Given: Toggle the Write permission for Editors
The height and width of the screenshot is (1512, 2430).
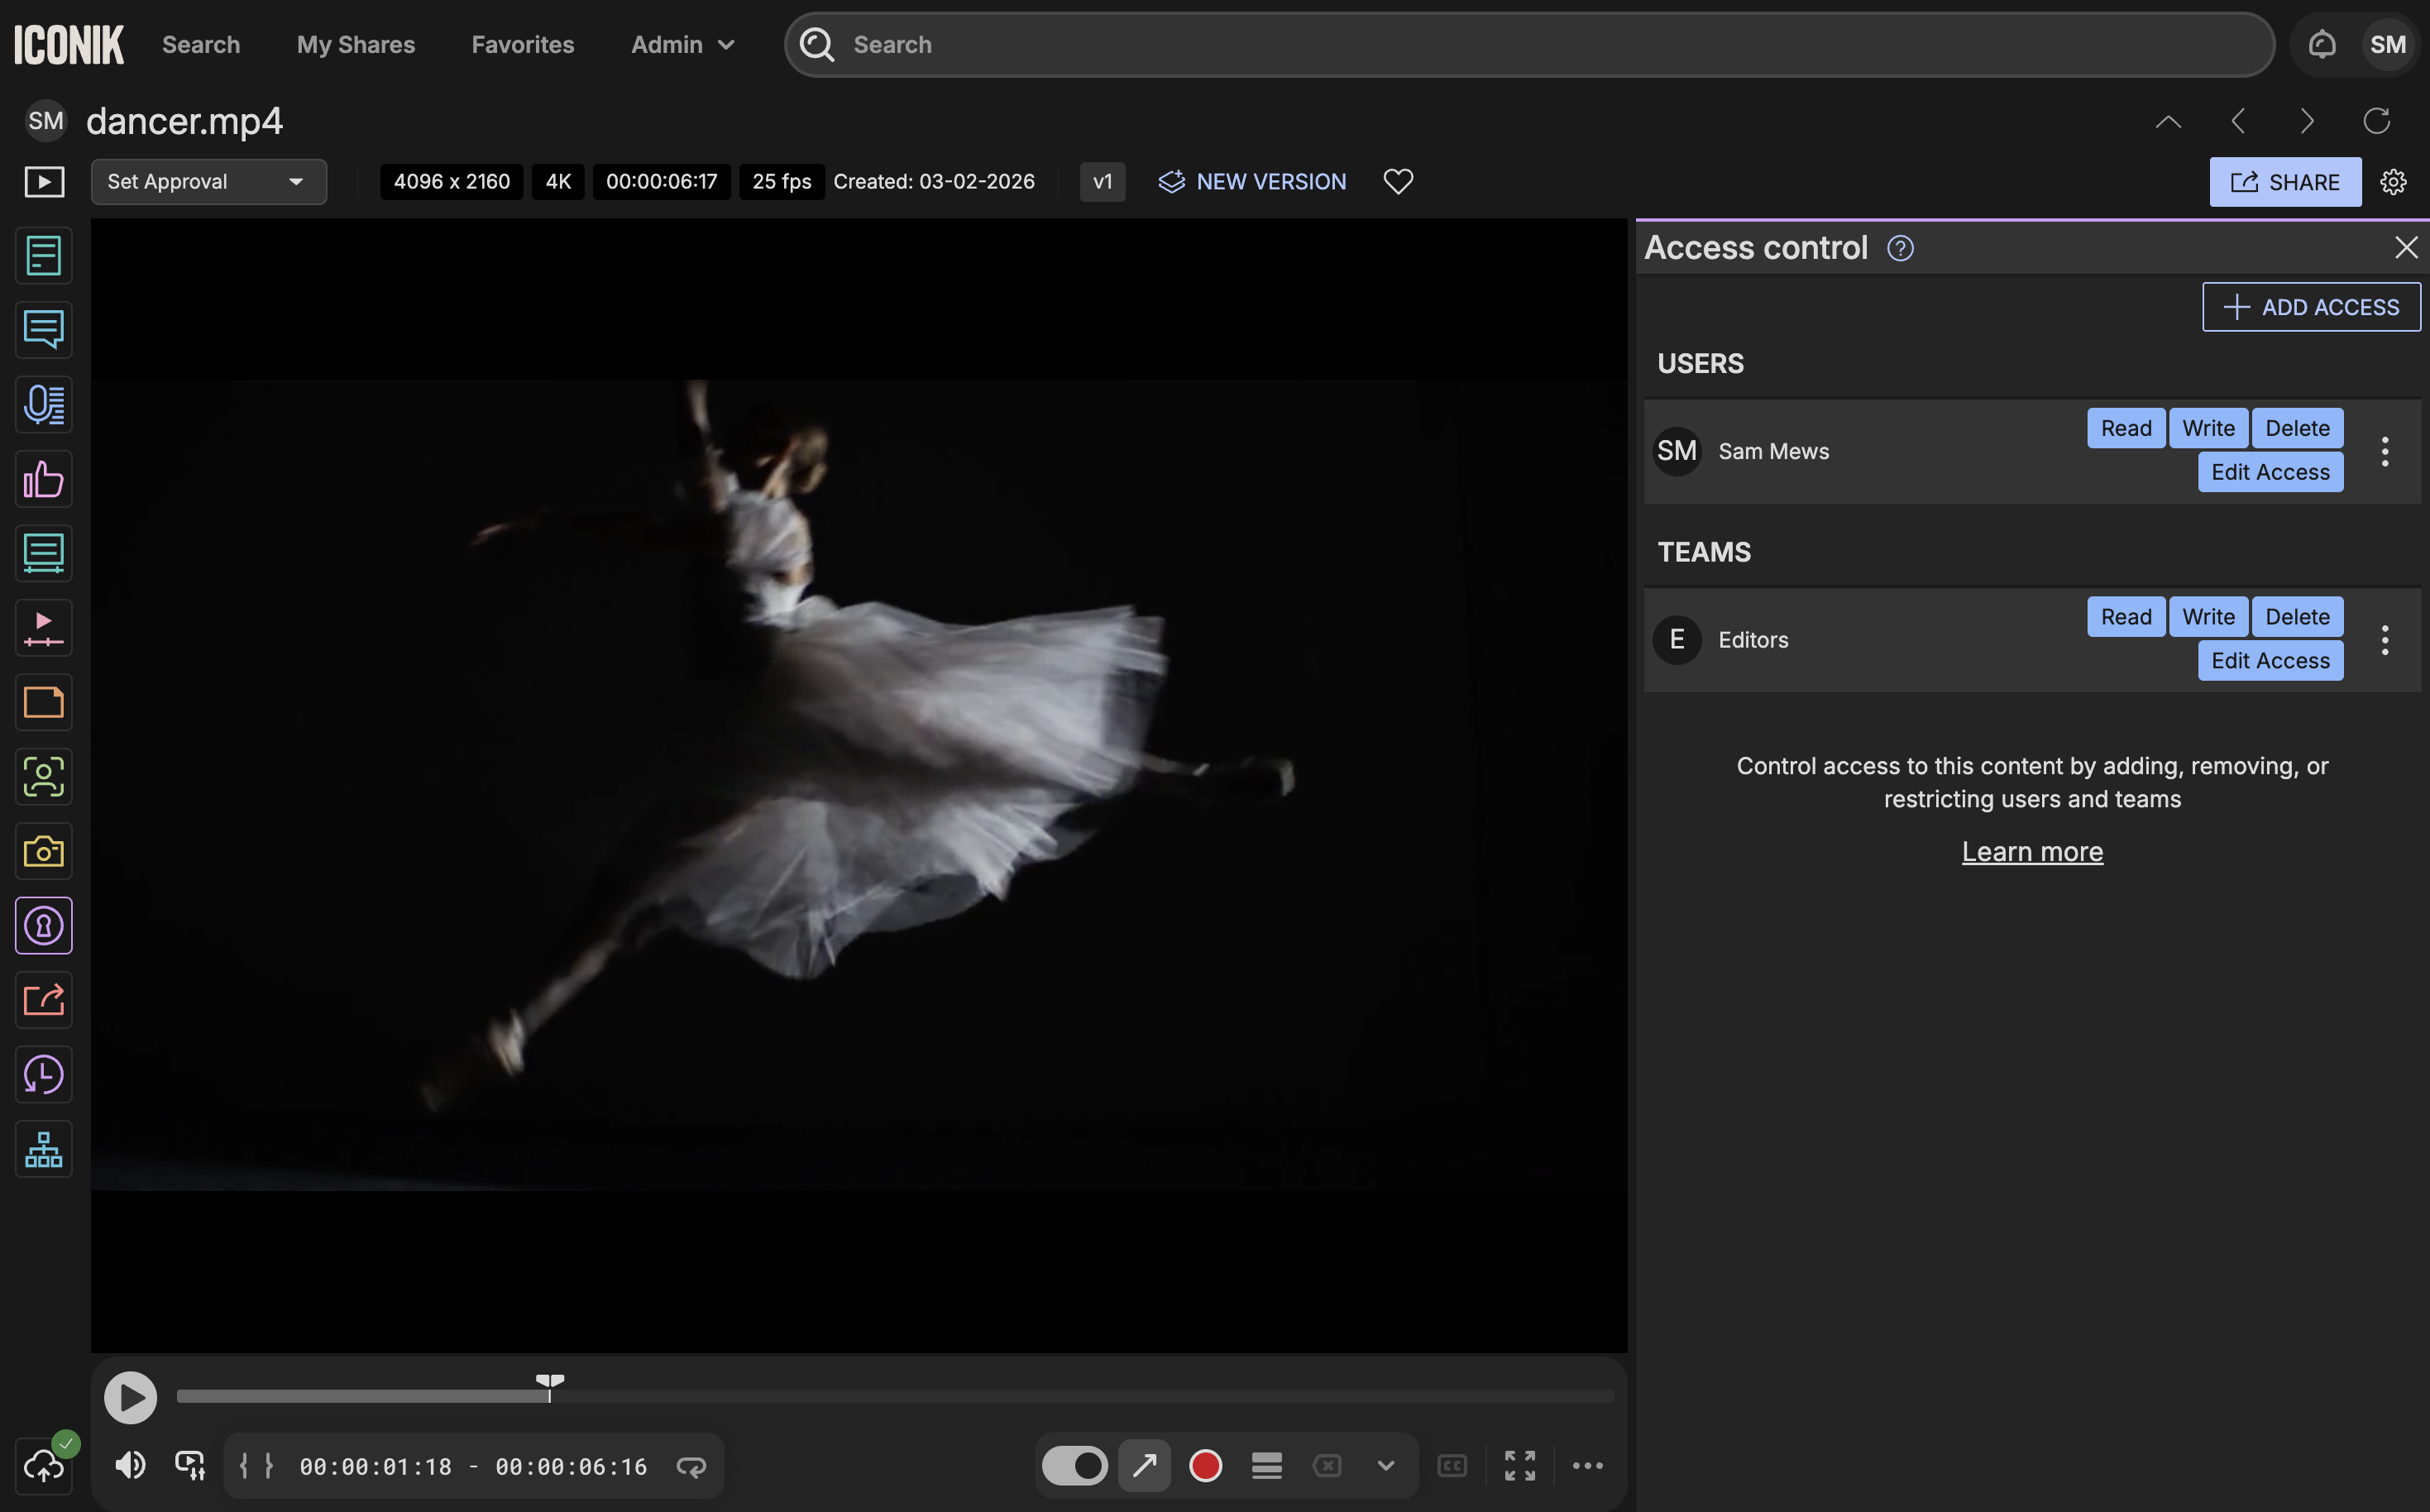Looking at the screenshot, I should [x=2207, y=617].
